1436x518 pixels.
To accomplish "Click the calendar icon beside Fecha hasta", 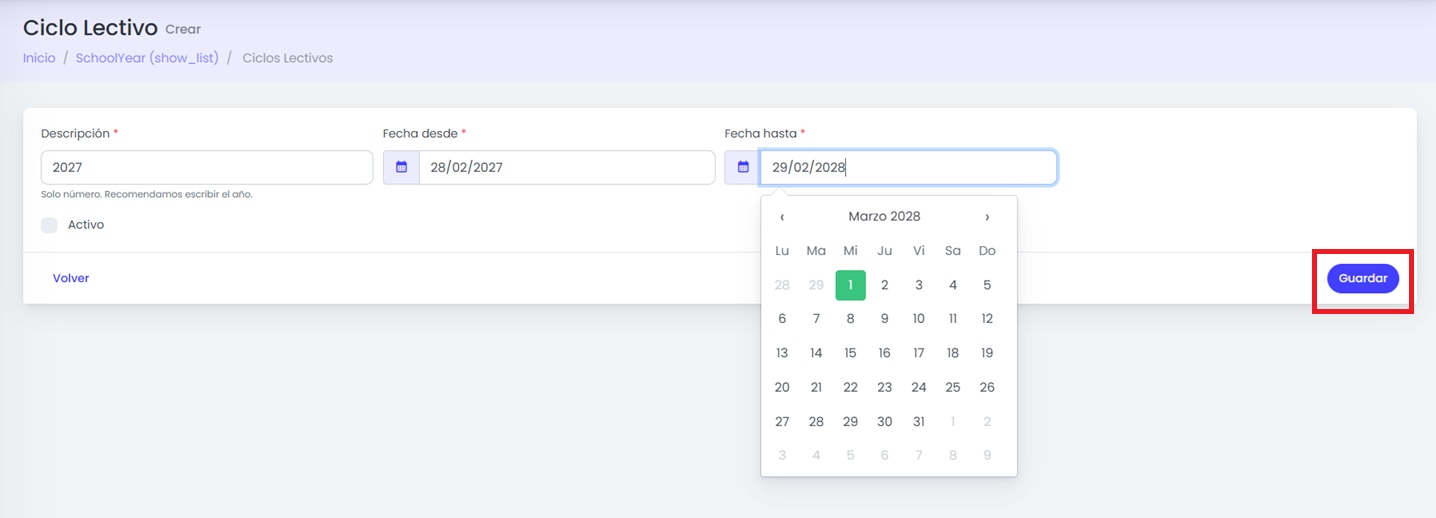I will click(742, 167).
